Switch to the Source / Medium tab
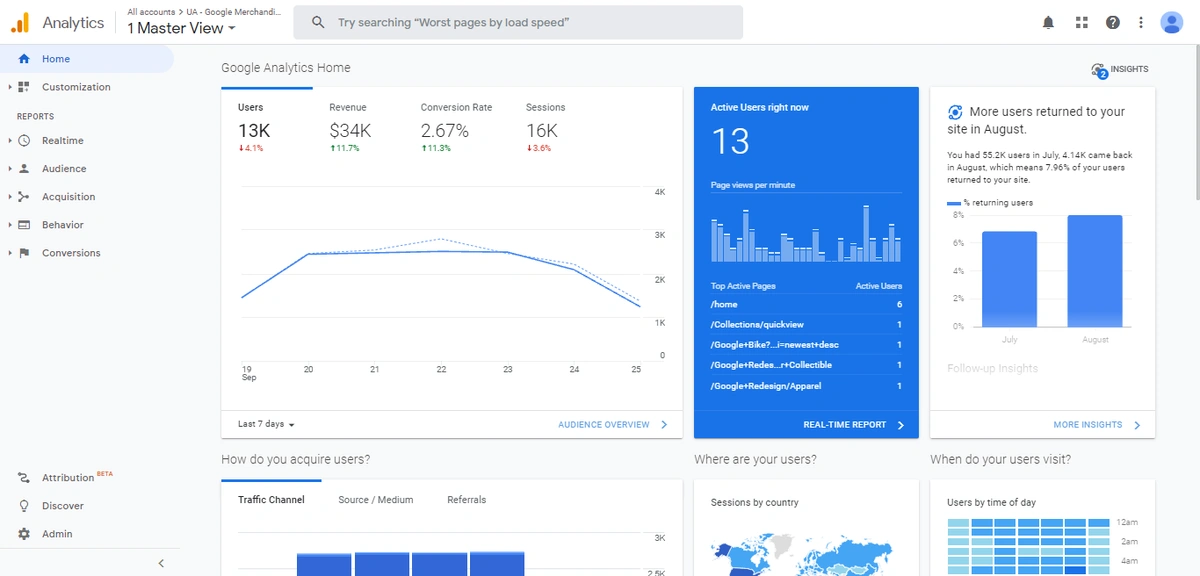 tap(376, 499)
